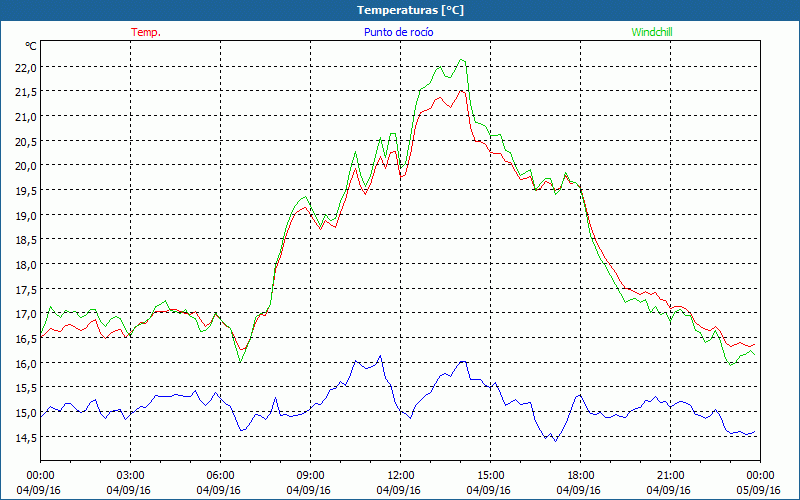800x500 pixels.
Task: Click the 21:00 time axis label
Action: 670,475
